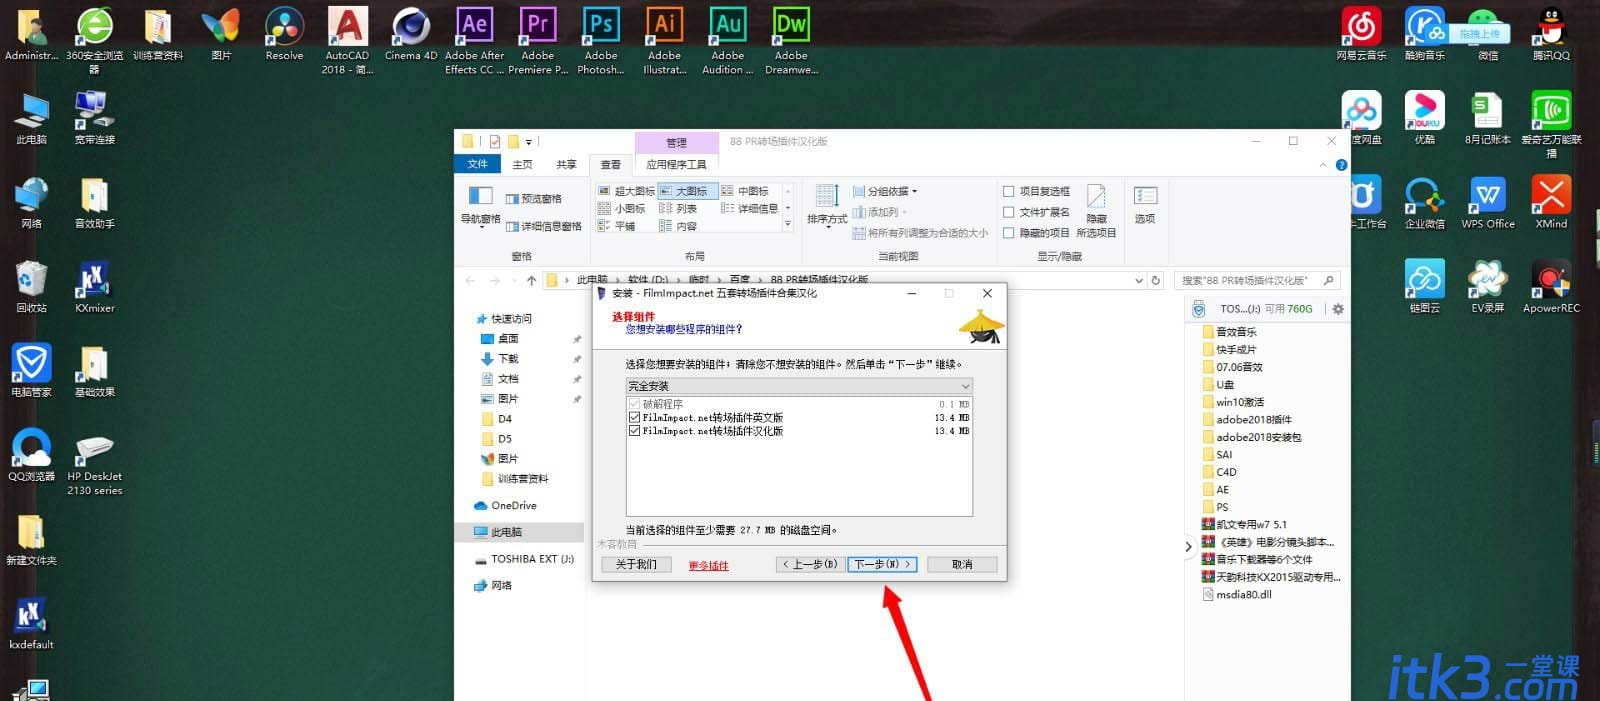Switch to 应用程序工具 ribbon tab
This screenshot has height=701, width=1600.
coord(676,164)
